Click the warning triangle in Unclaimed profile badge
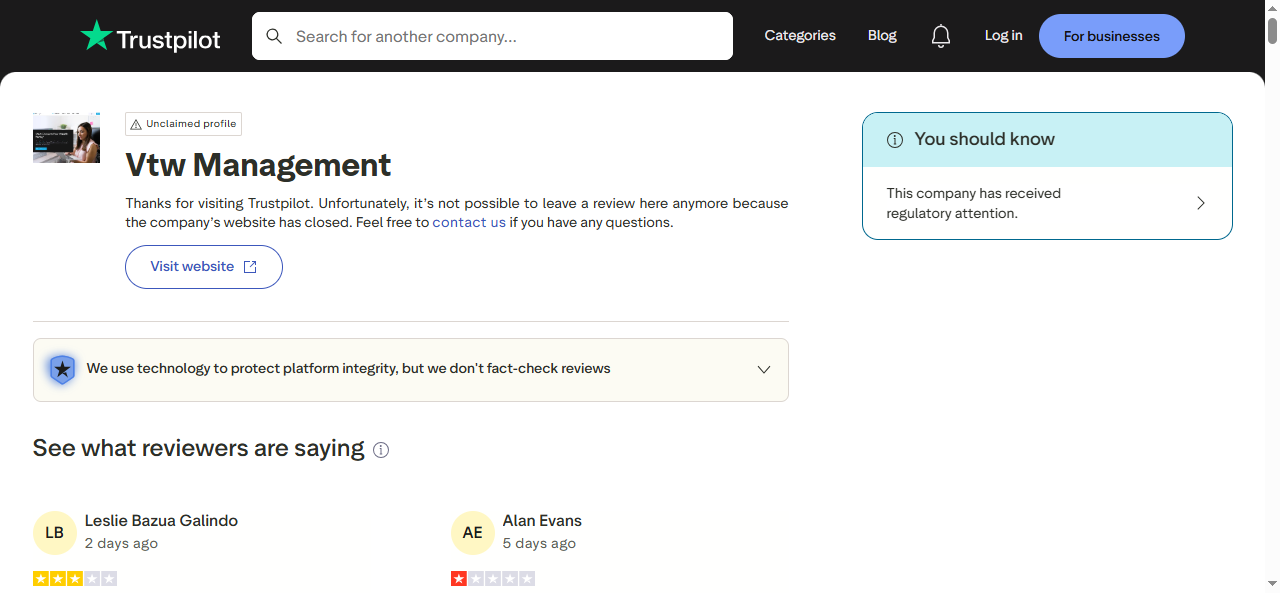Viewport: 1280px width, 593px height. [x=137, y=124]
